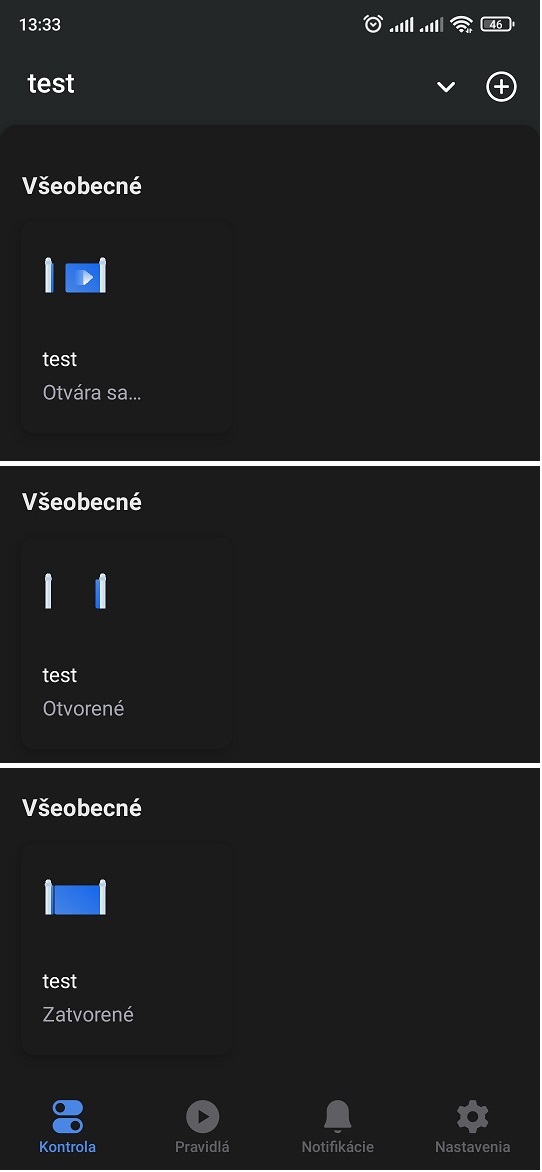Select the test card showing Otvorené
The width and height of the screenshot is (542, 1172).
coord(126,642)
